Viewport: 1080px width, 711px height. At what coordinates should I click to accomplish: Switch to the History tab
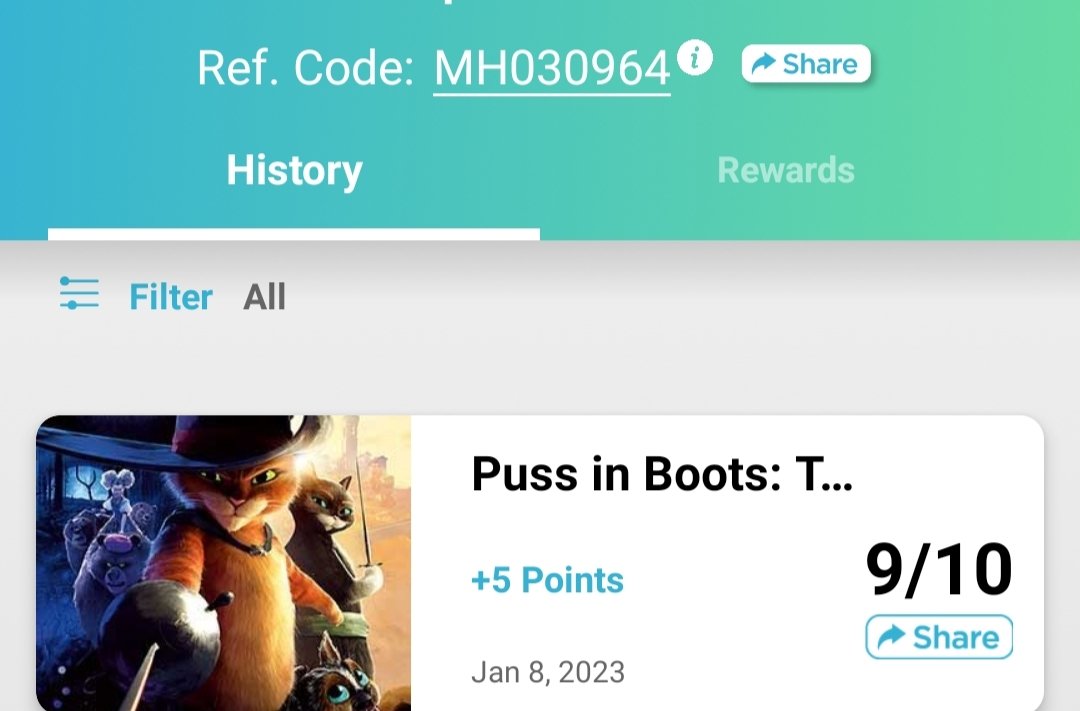(294, 170)
